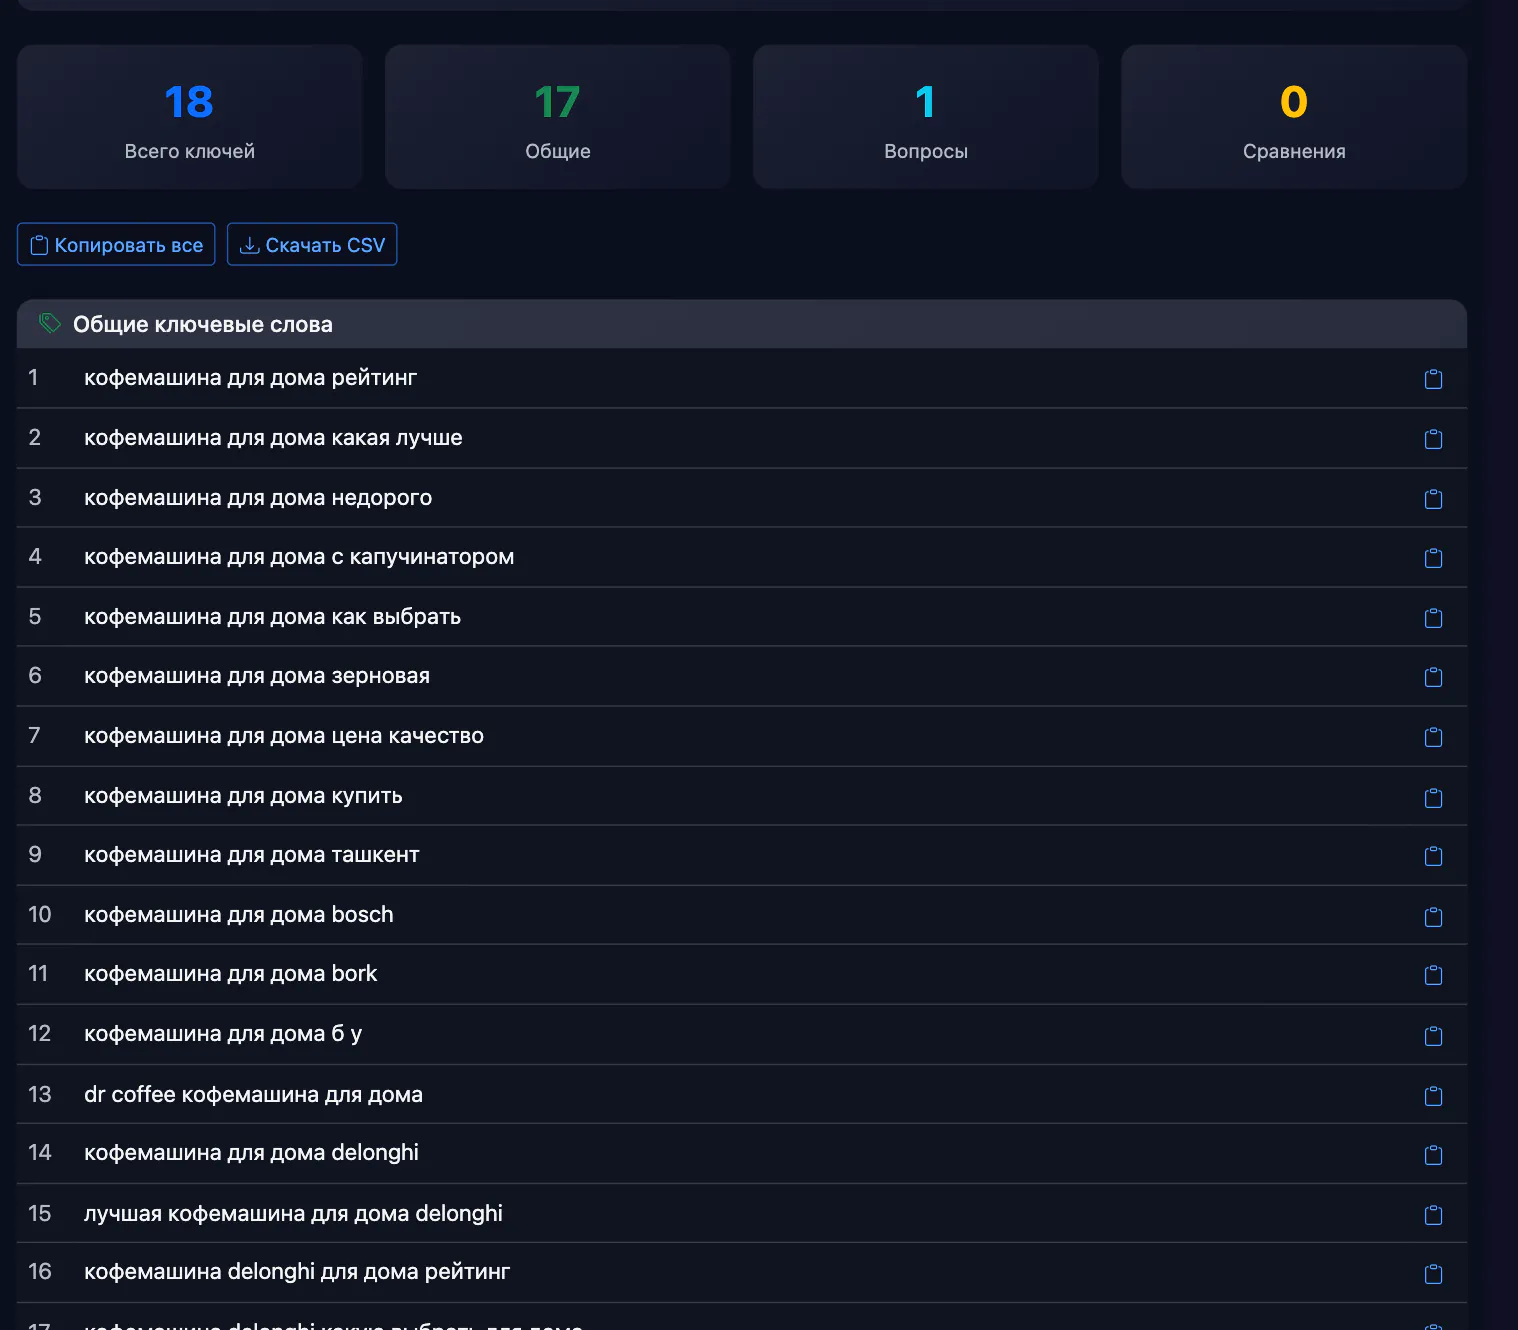Select keyword text 'кофемашина для дома bork'
Viewport: 1518px width, 1330px height.
pyautogui.click(x=231, y=974)
